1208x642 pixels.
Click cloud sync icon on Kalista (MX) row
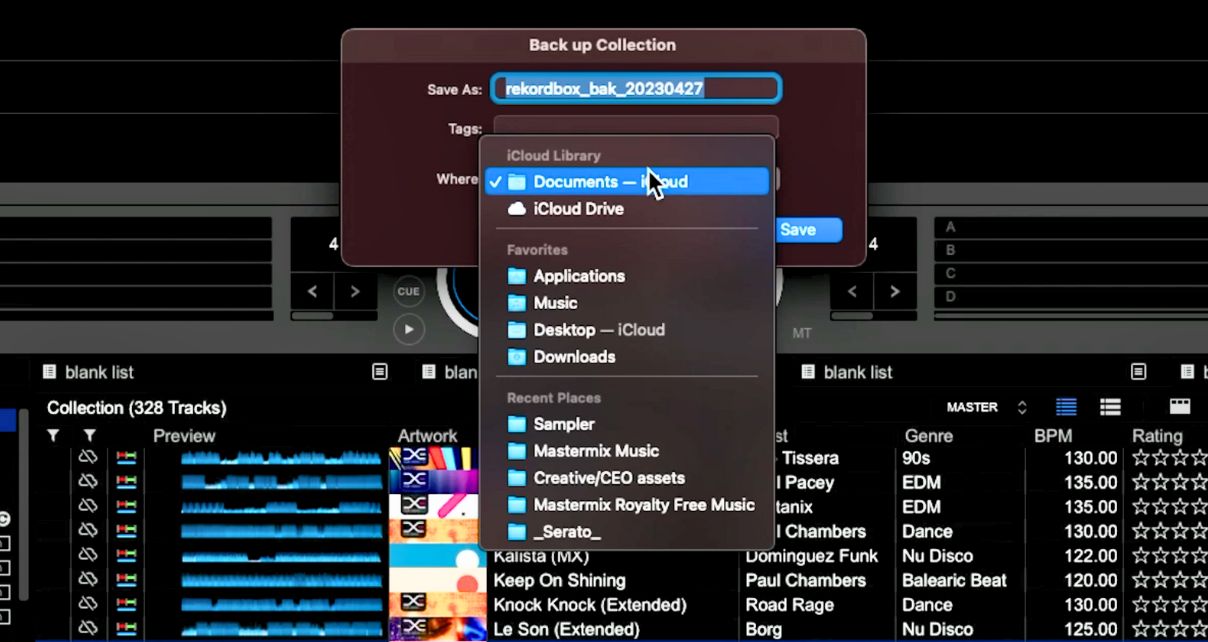tap(87, 555)
